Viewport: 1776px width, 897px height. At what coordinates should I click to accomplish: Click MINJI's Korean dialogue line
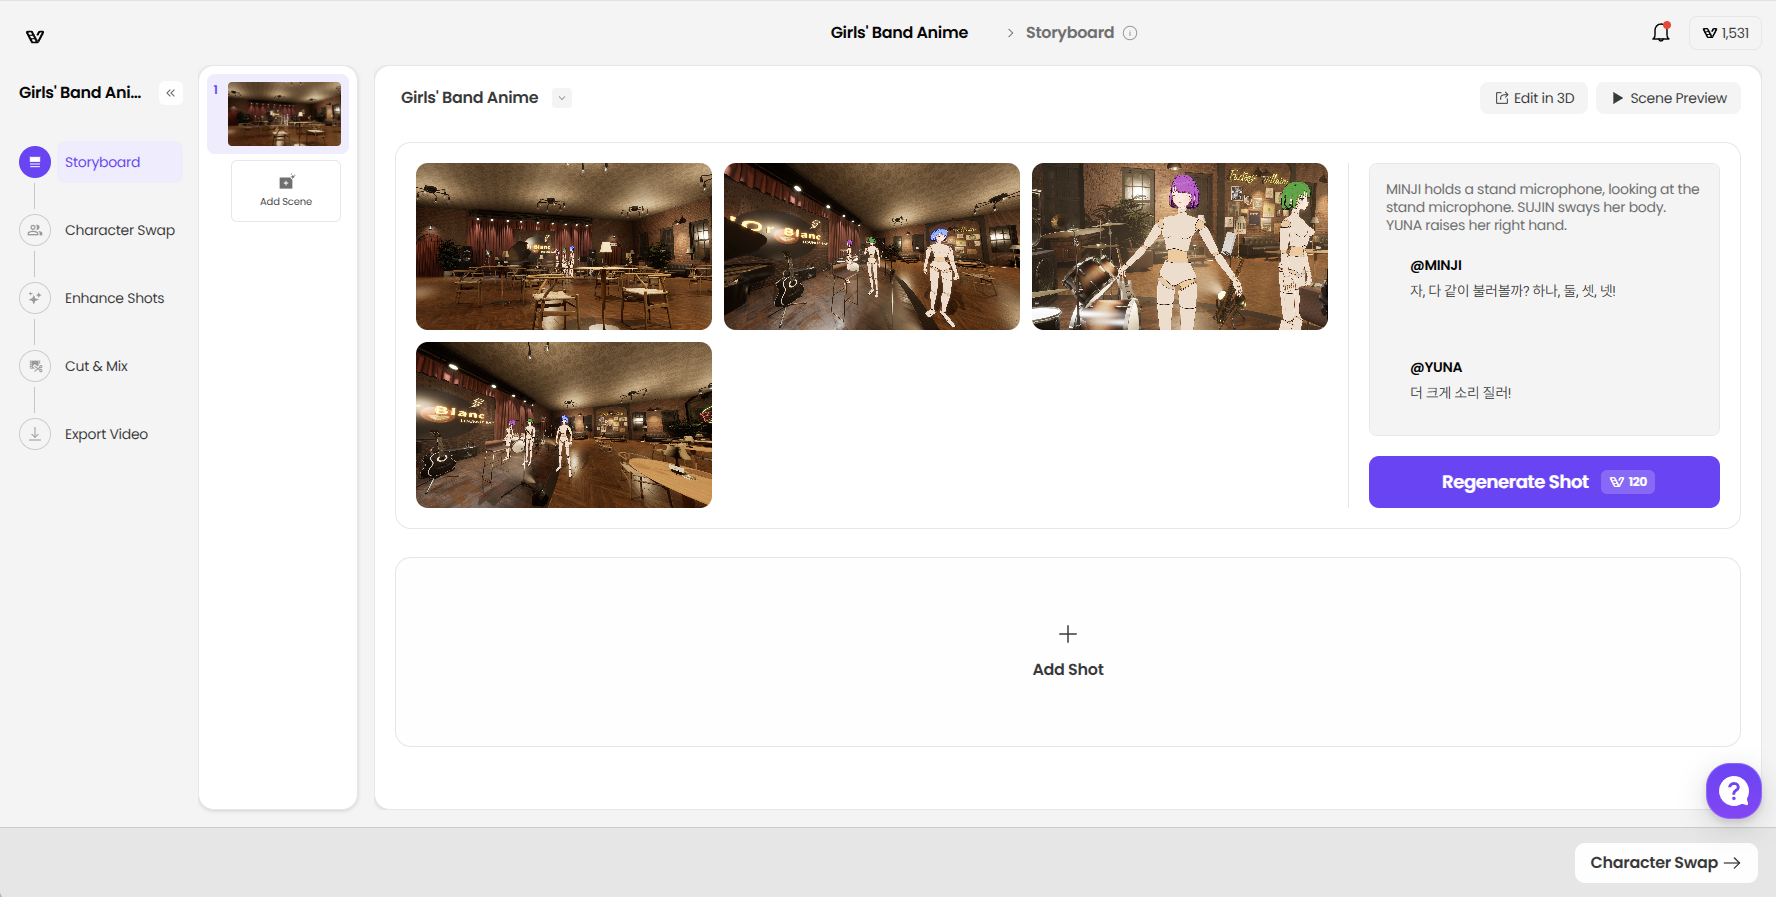click(1513, 291)
